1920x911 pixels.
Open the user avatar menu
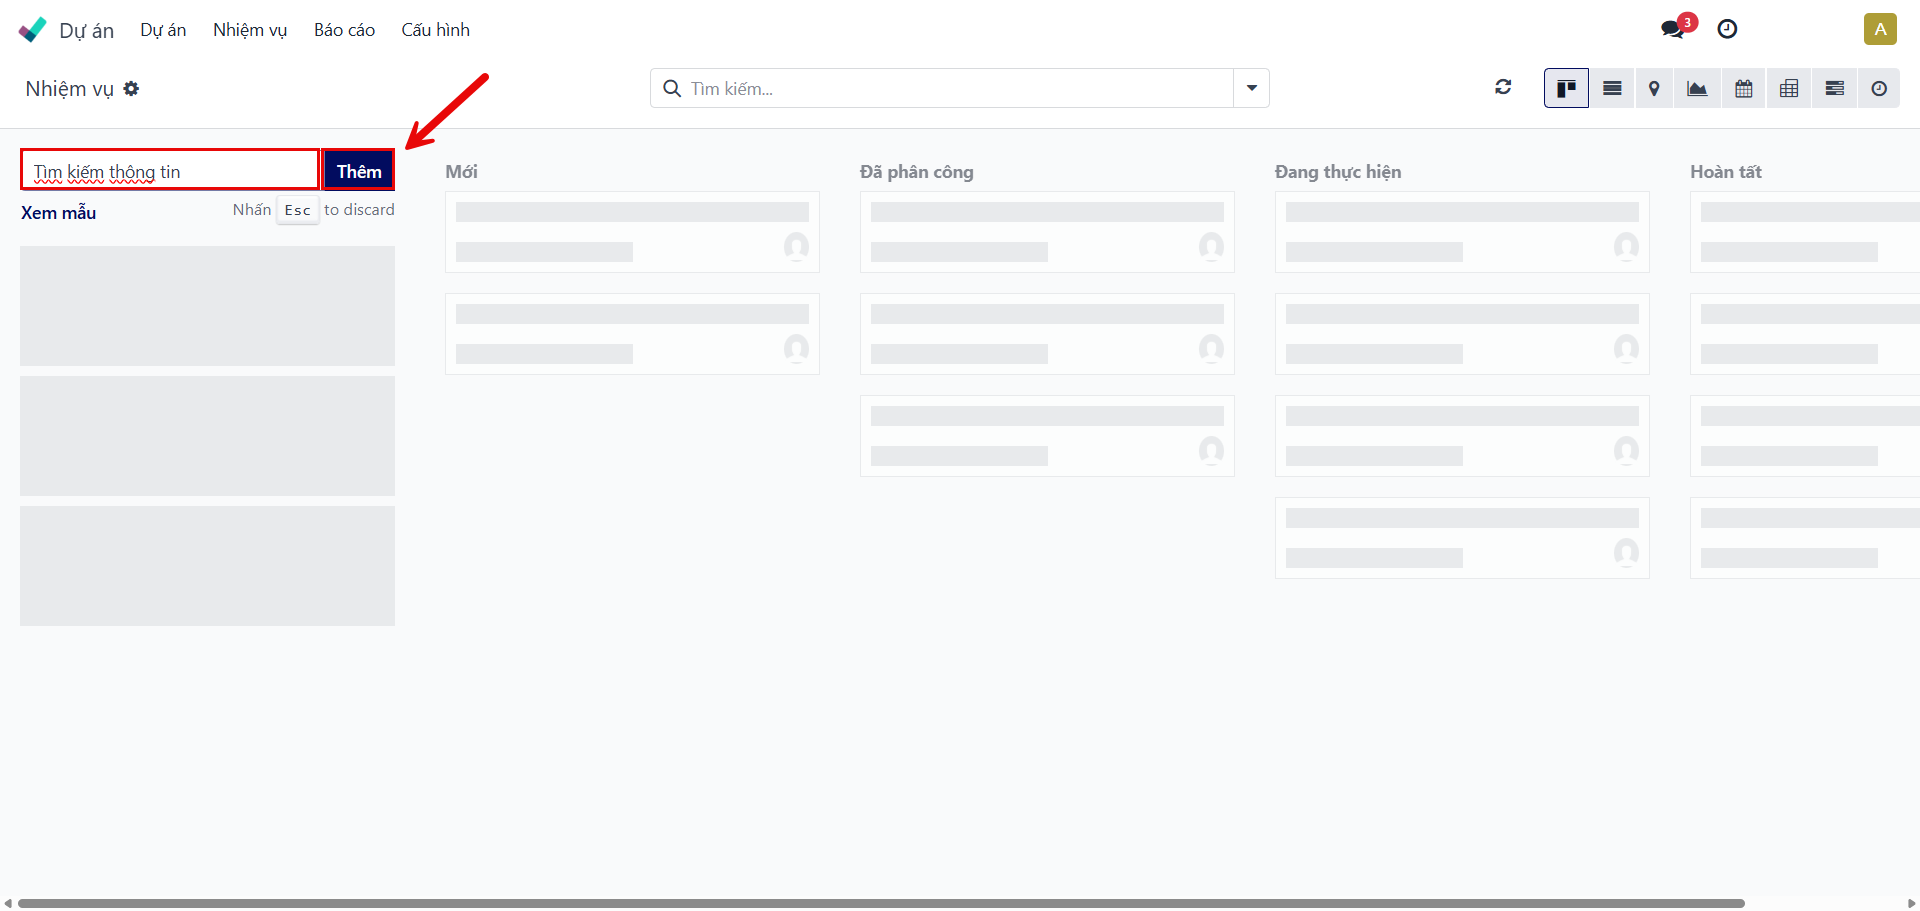[1880, 29]
